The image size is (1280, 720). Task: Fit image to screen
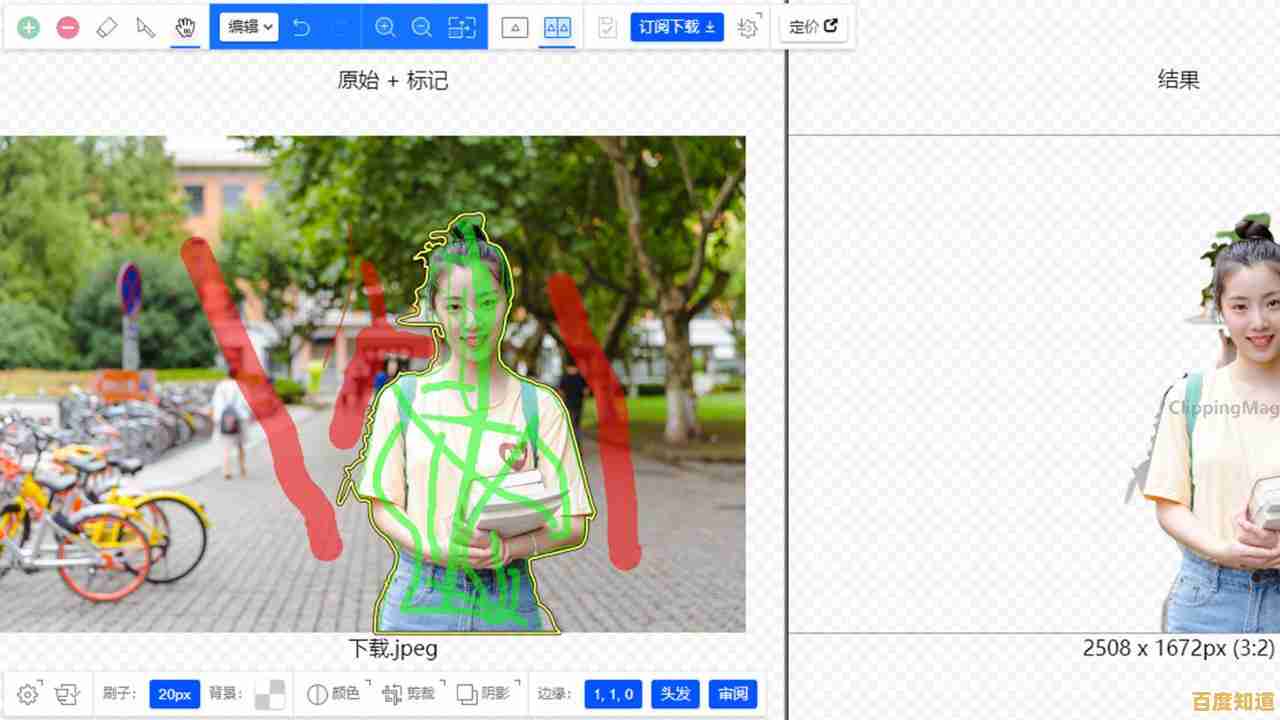click(x=461, y=28)
